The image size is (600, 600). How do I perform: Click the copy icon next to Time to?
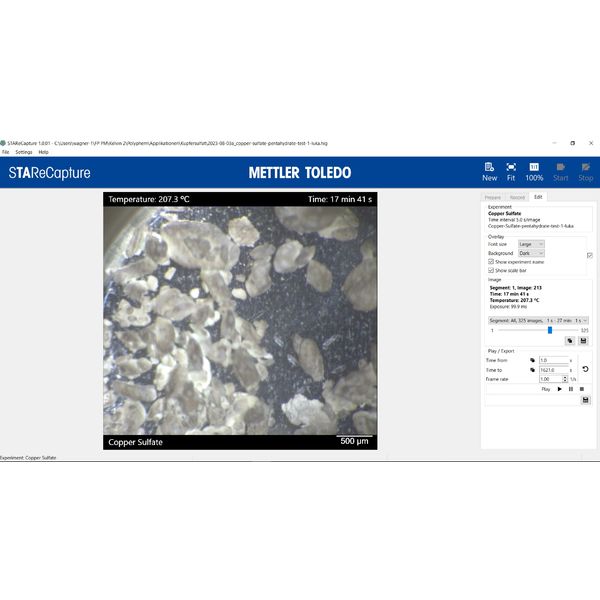coord(532,370)
